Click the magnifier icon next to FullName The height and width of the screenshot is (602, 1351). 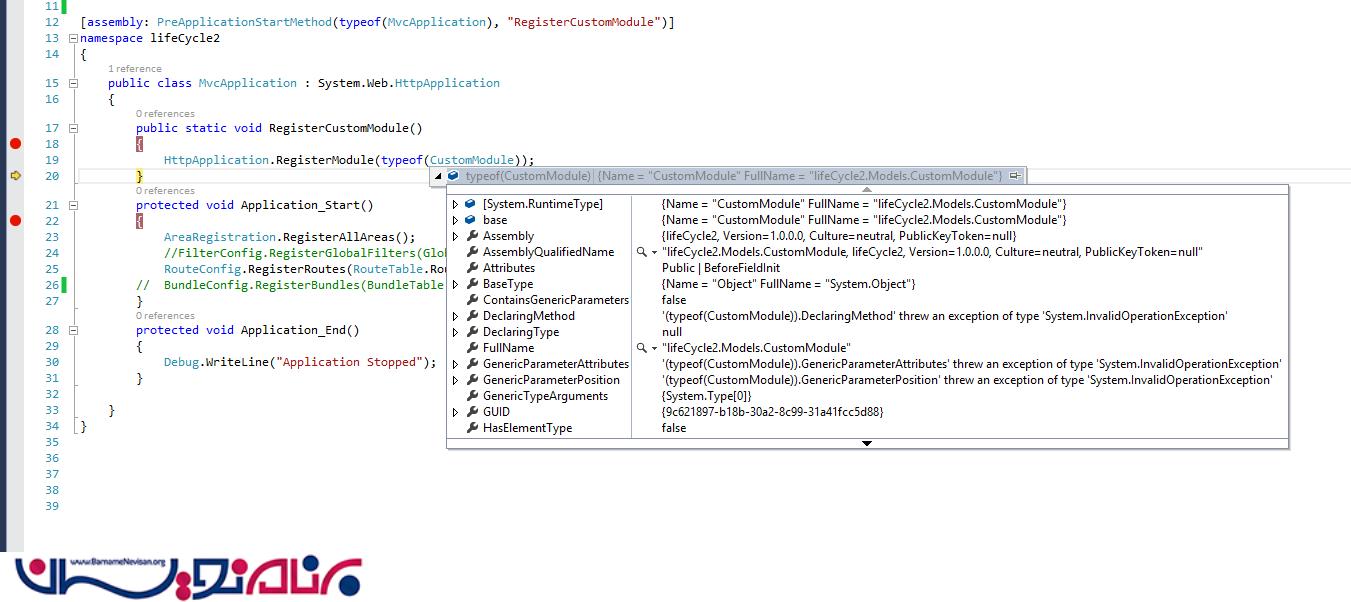tap(641, 348)
